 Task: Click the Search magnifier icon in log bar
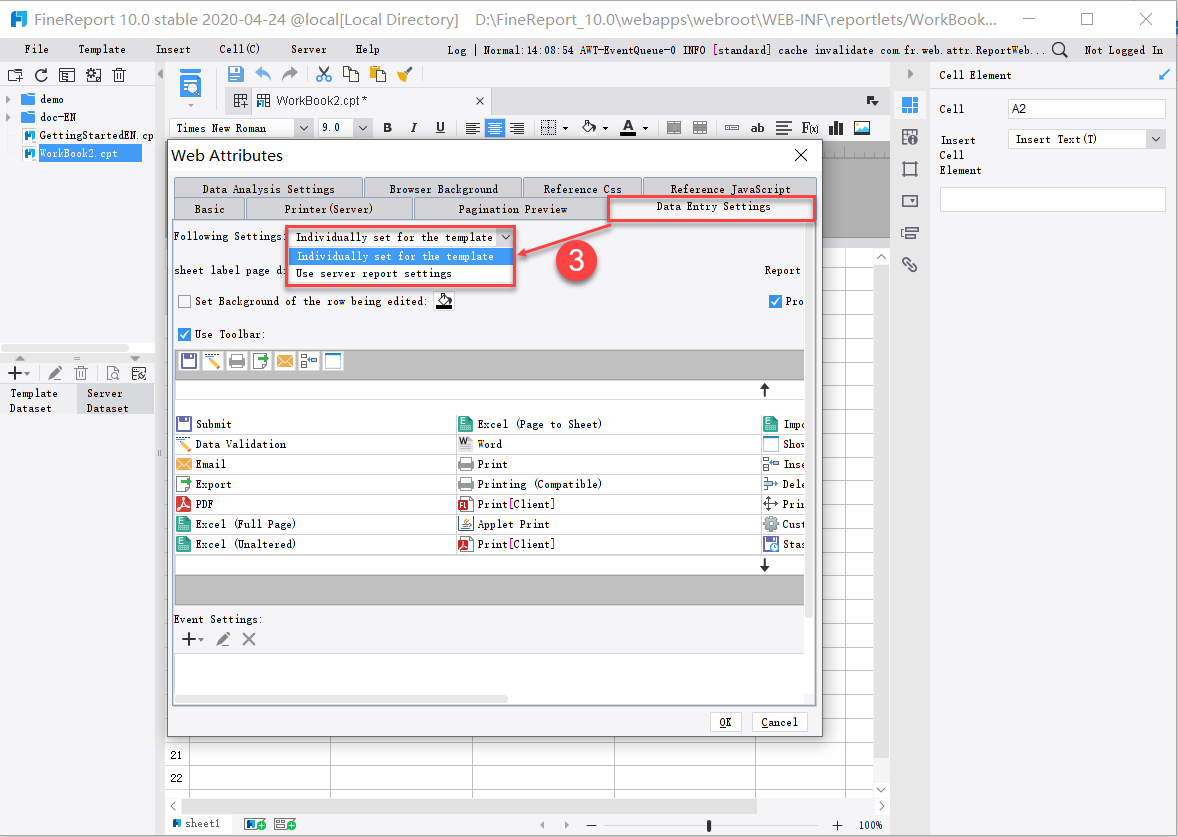pyautogui.click(x=1059, y=50)
